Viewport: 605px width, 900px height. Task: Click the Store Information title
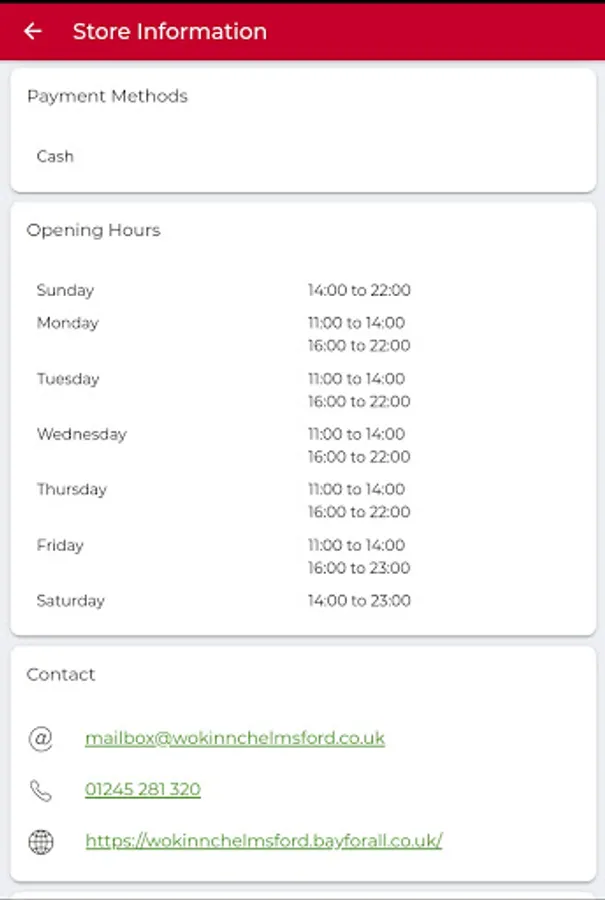170,31
